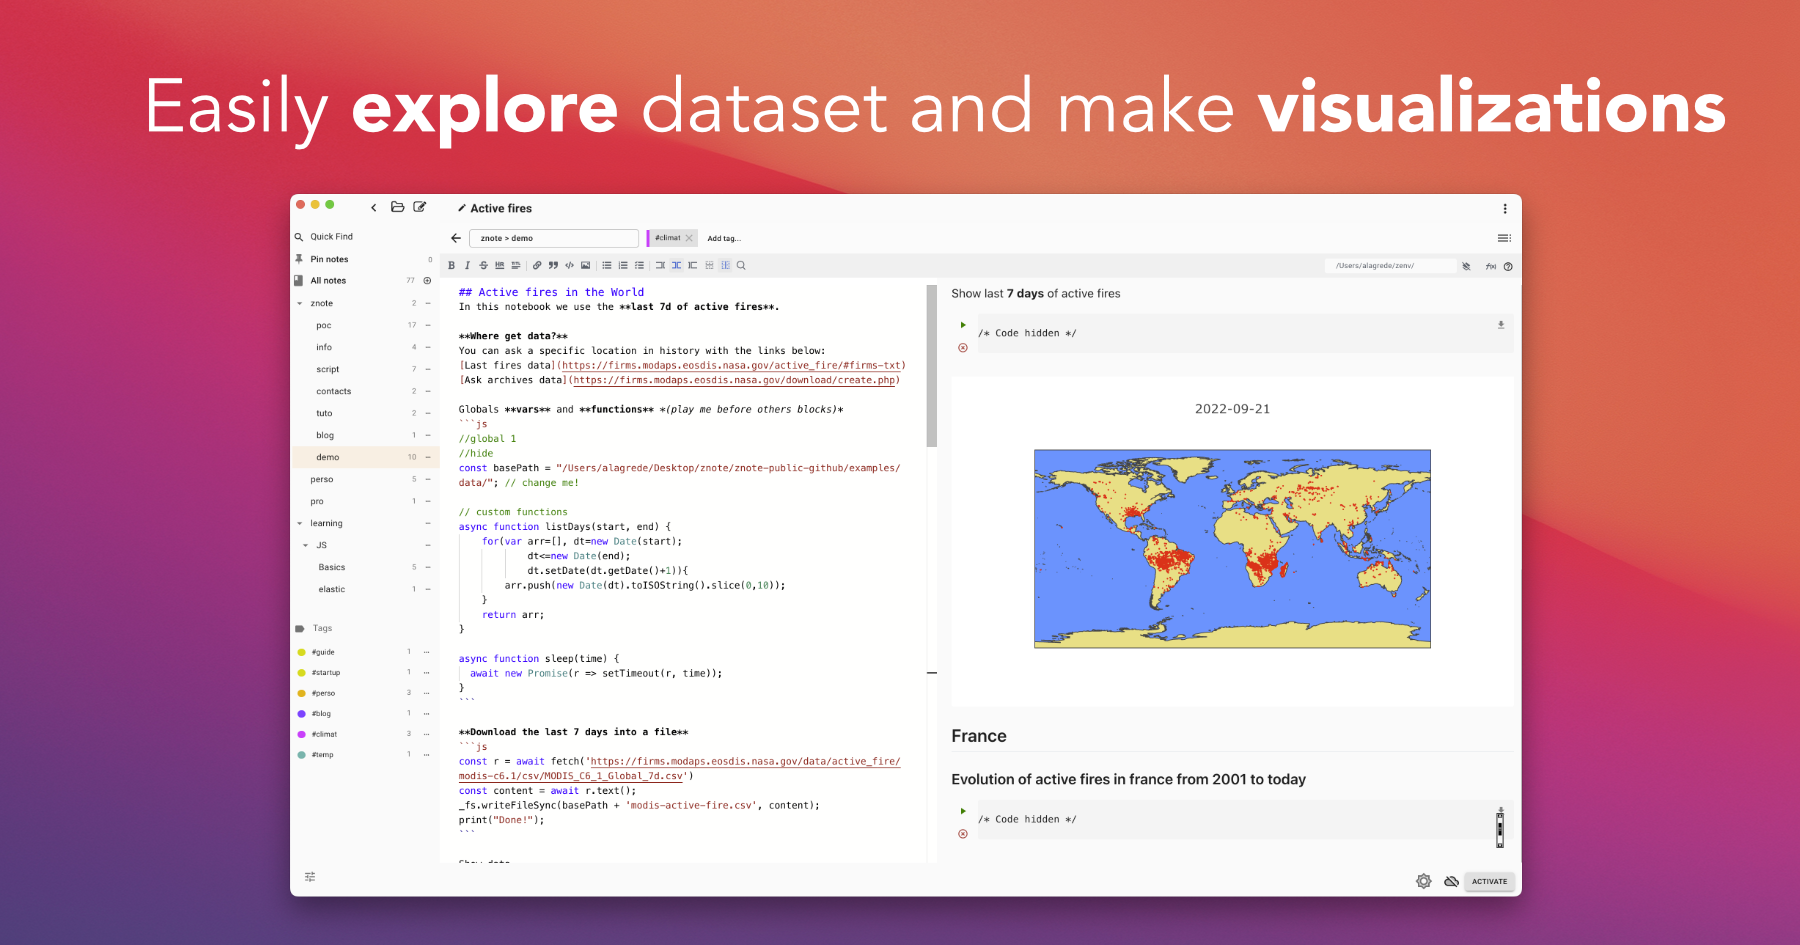Open Quick Find
The height and width of the screenshot is (945, 1800).
point(331,237)
